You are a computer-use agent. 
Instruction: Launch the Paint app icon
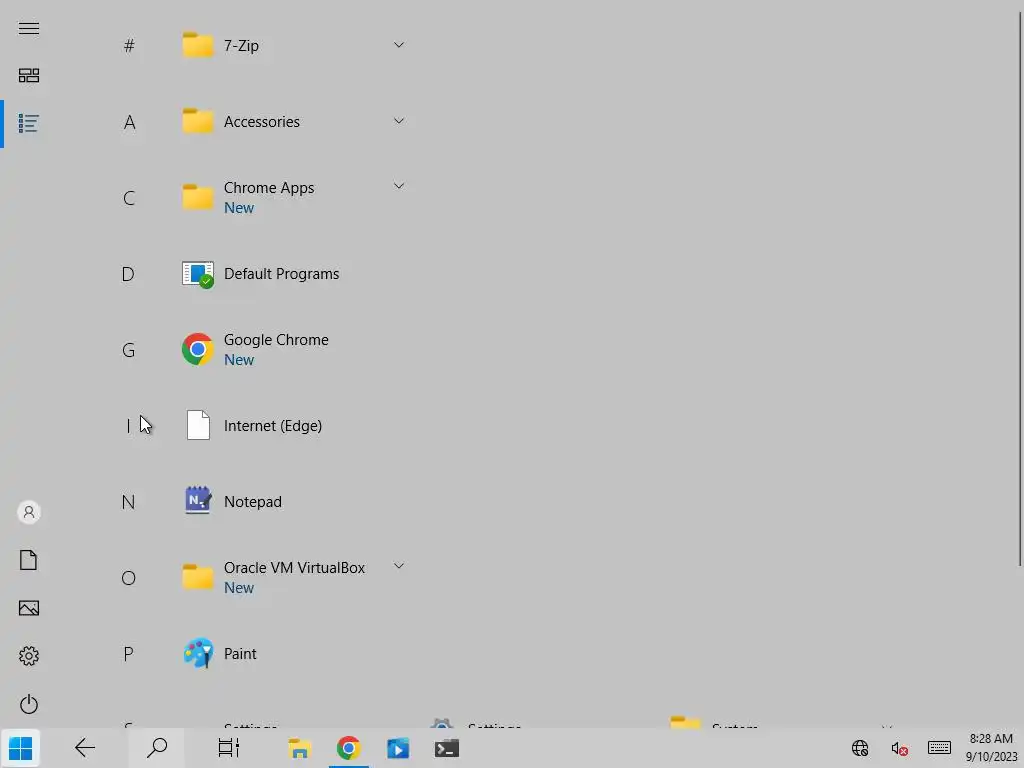click(x=198, y=653)
